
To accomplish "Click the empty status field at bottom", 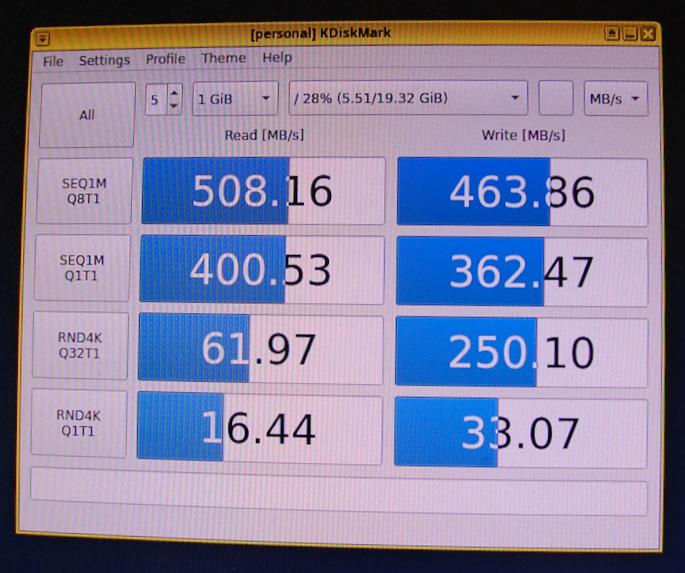I will 339,491.
